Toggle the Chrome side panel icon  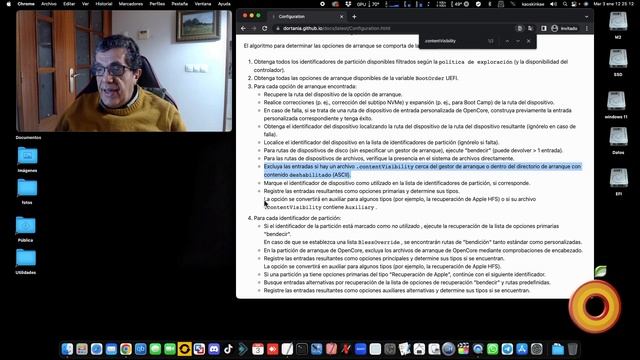(x=544, y=29)
